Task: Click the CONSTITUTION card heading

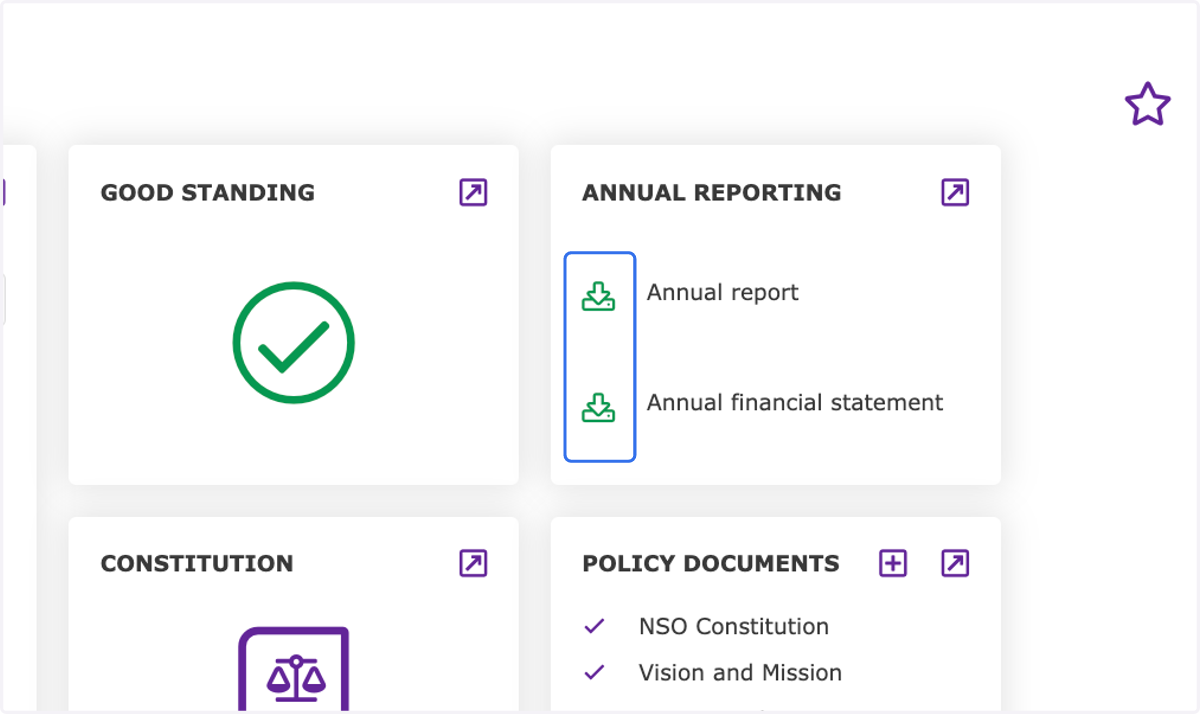Action: click(197, 564)
